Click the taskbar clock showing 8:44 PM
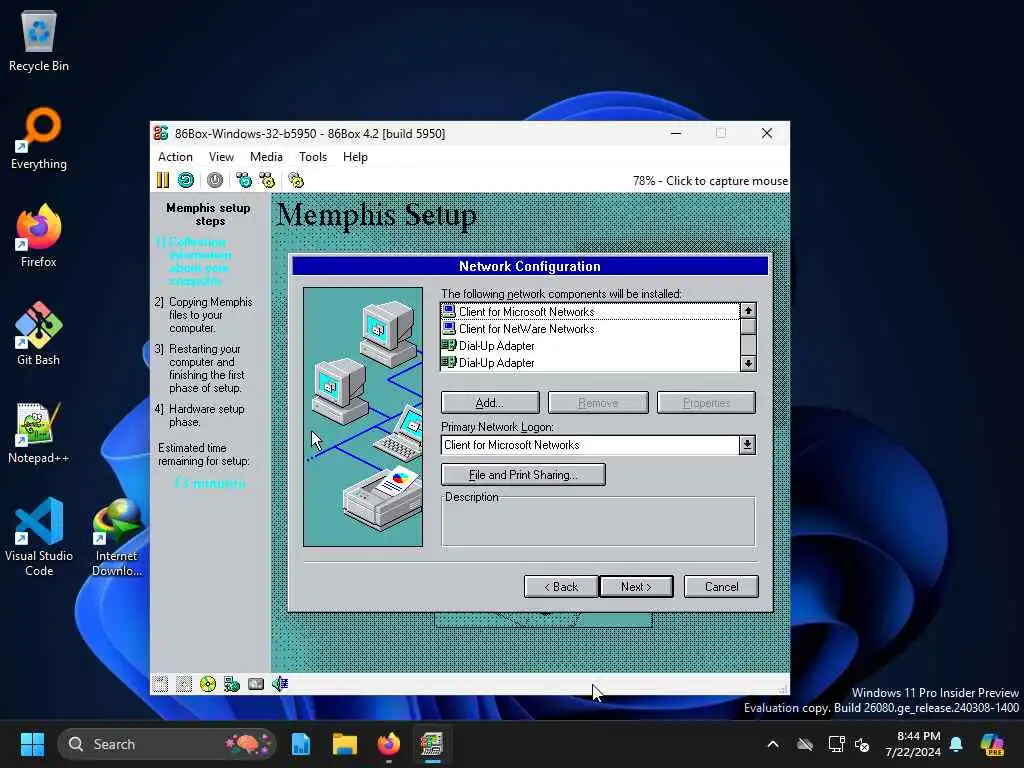1024x768 pixels. (913, 744)
